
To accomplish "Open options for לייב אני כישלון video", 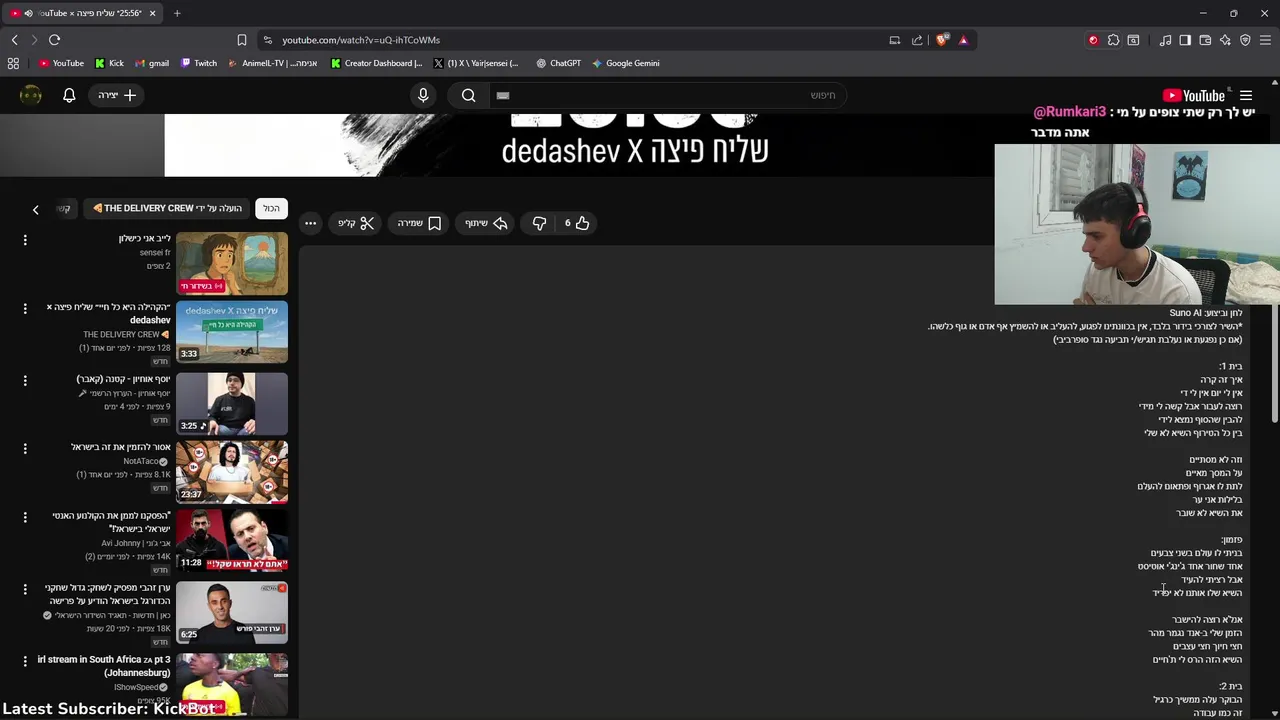I will [25, 240].
